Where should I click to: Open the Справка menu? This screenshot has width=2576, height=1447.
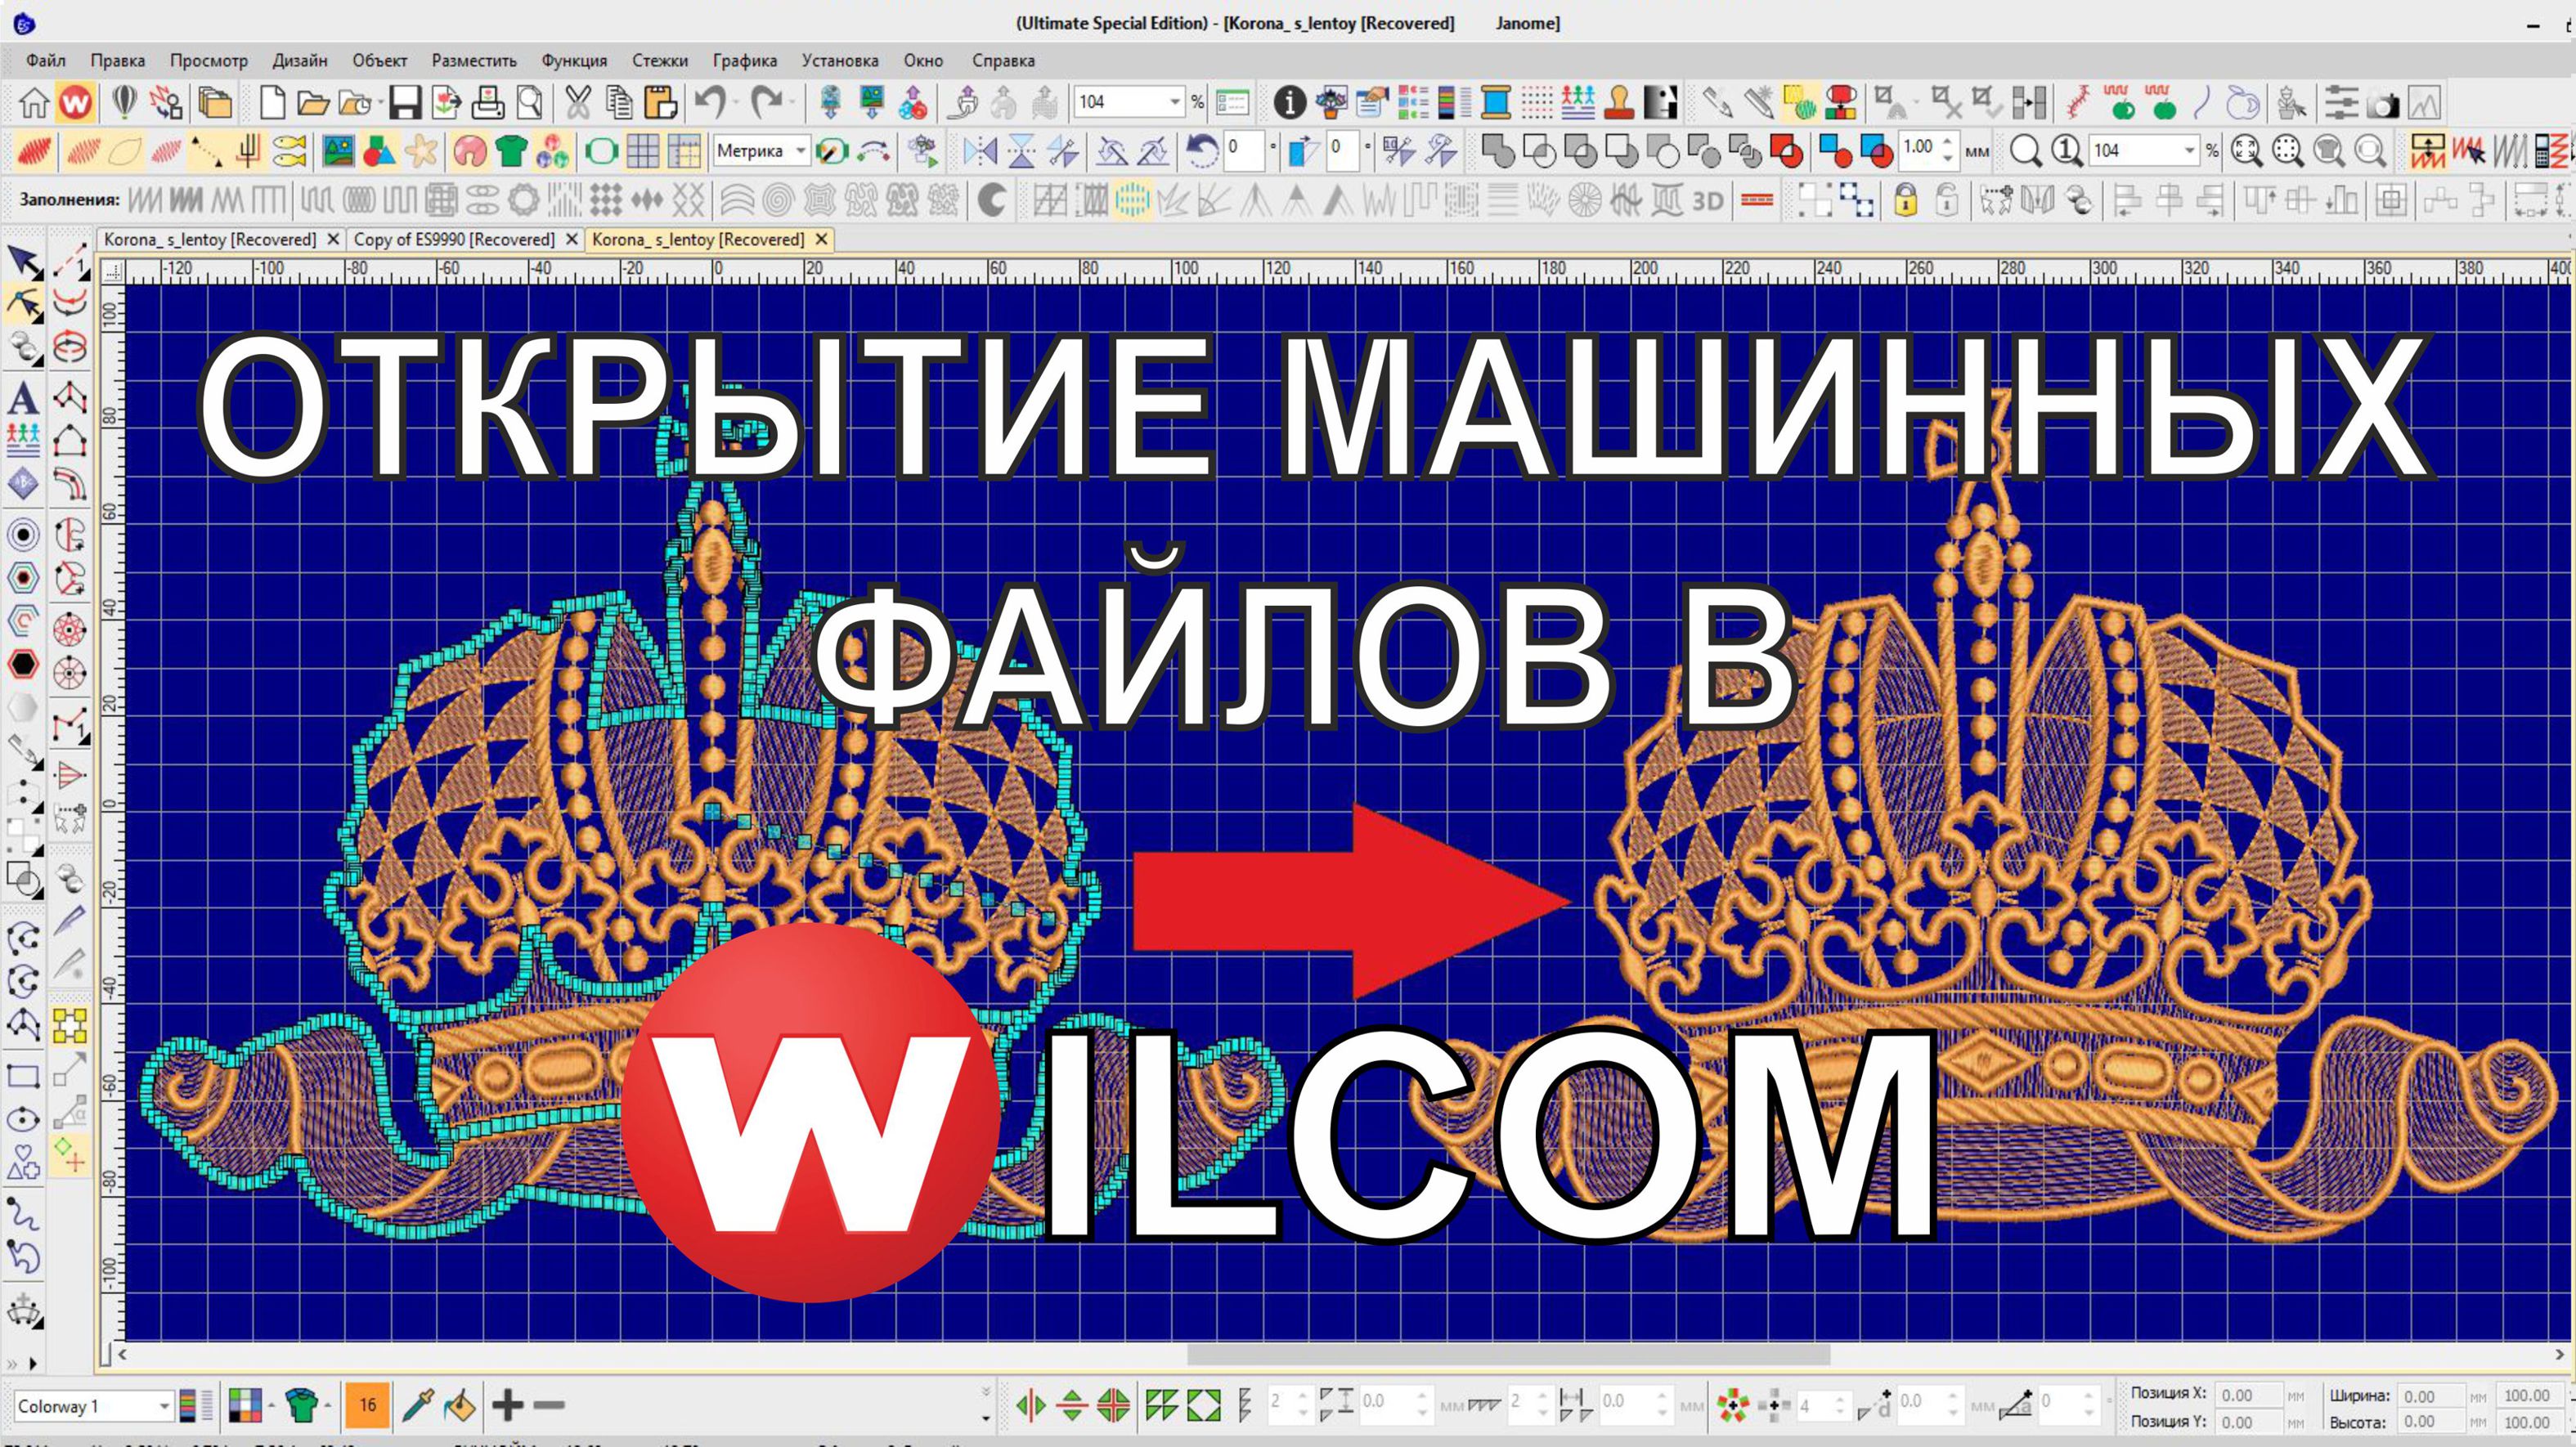[1003, 60]
